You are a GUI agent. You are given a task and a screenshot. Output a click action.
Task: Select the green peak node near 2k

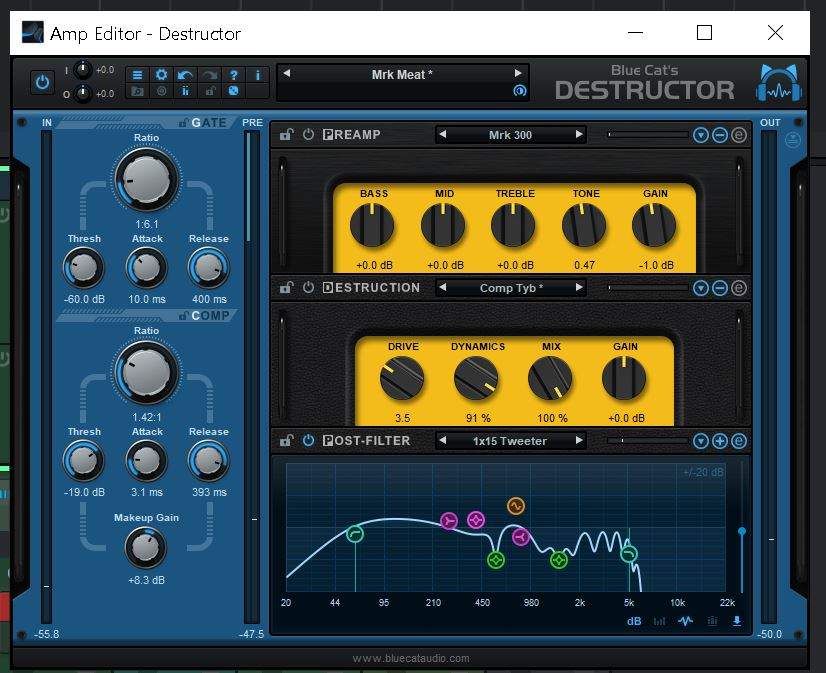(559, 560)
